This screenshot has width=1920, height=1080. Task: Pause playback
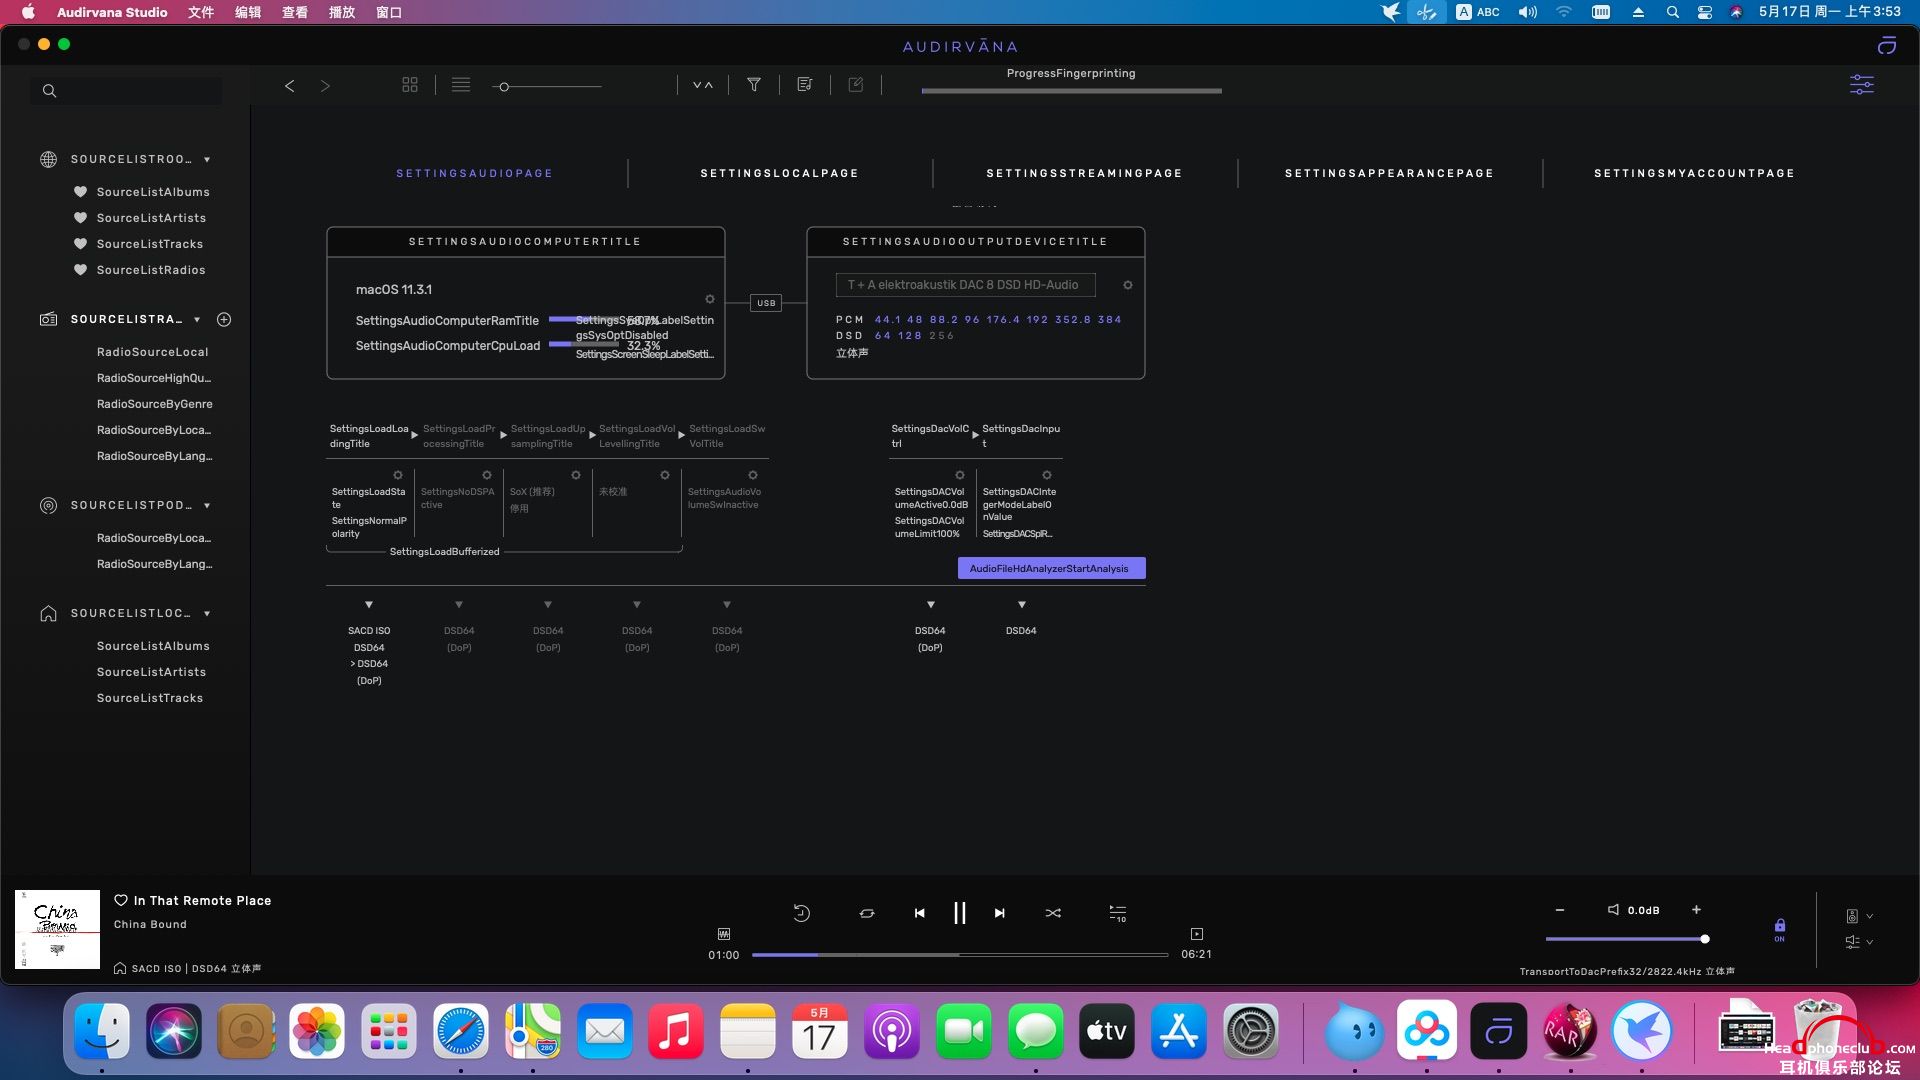[960, 913]
